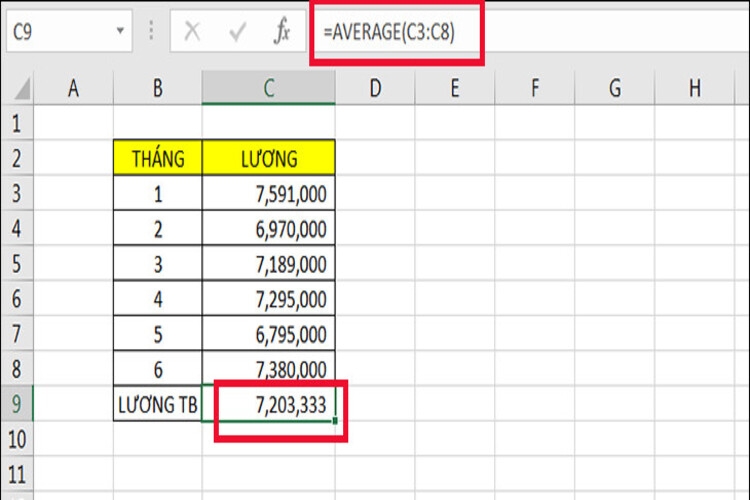Select row 4 header
This screenshot has width=750, height=500.
click(17, 228)
